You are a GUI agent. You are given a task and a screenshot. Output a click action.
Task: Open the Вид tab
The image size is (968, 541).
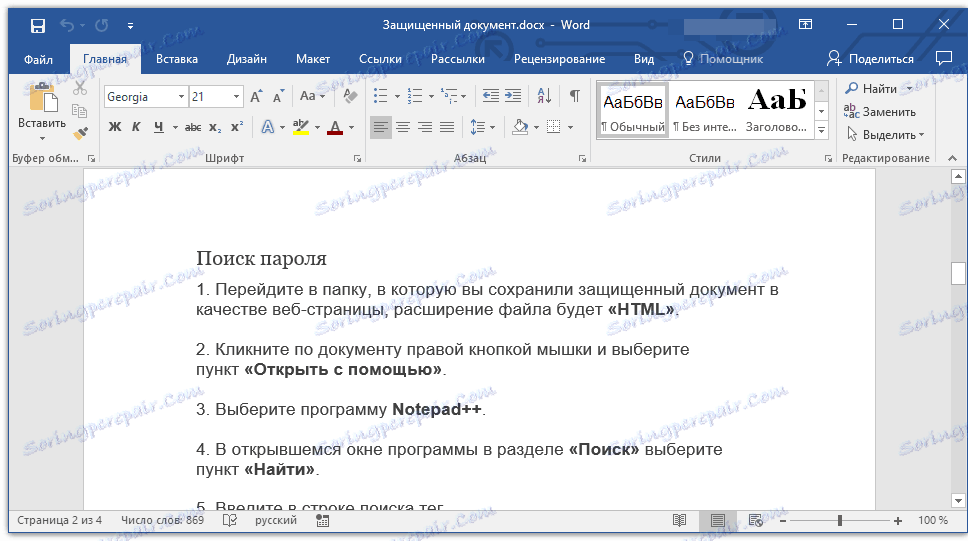[x=644, y=59]
